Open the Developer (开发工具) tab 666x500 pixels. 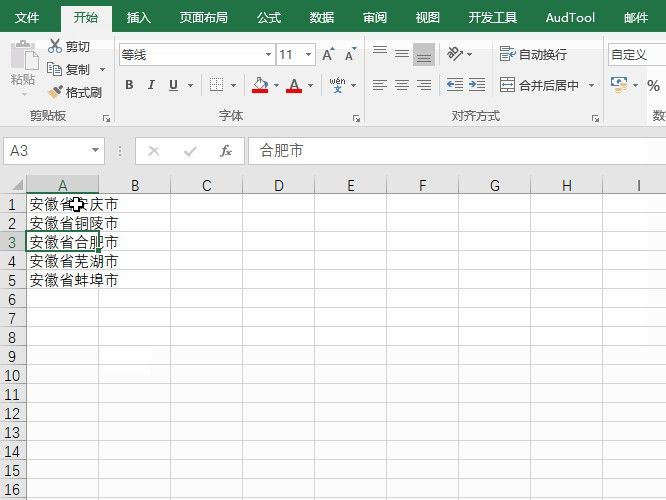point(493,17)
